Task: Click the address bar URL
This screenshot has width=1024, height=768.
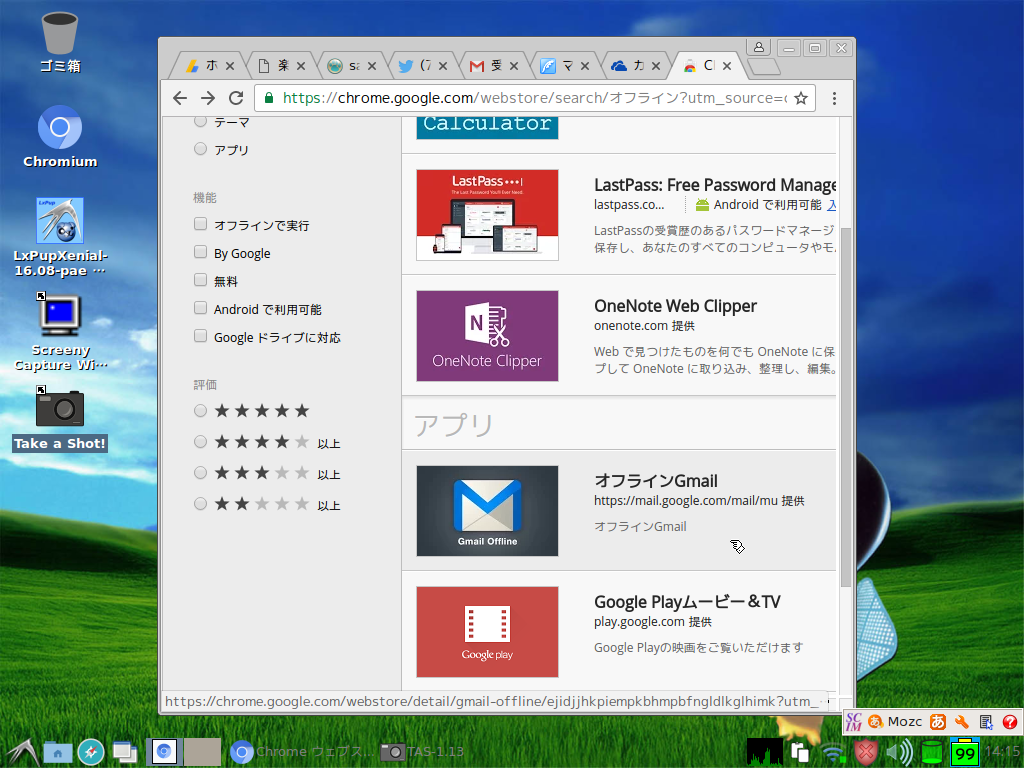Action: click(x=534, y=98)
